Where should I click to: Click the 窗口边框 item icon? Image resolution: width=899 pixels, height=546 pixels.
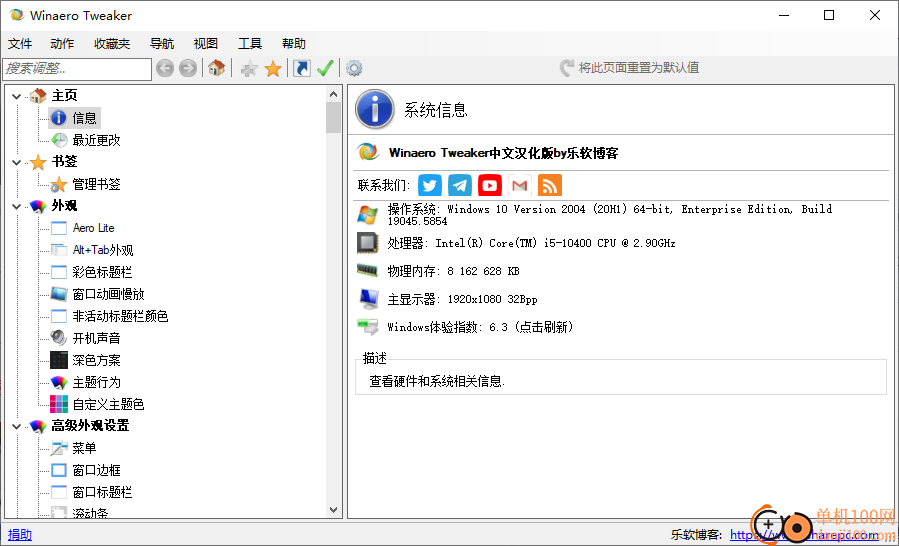(x=59, y=470)
